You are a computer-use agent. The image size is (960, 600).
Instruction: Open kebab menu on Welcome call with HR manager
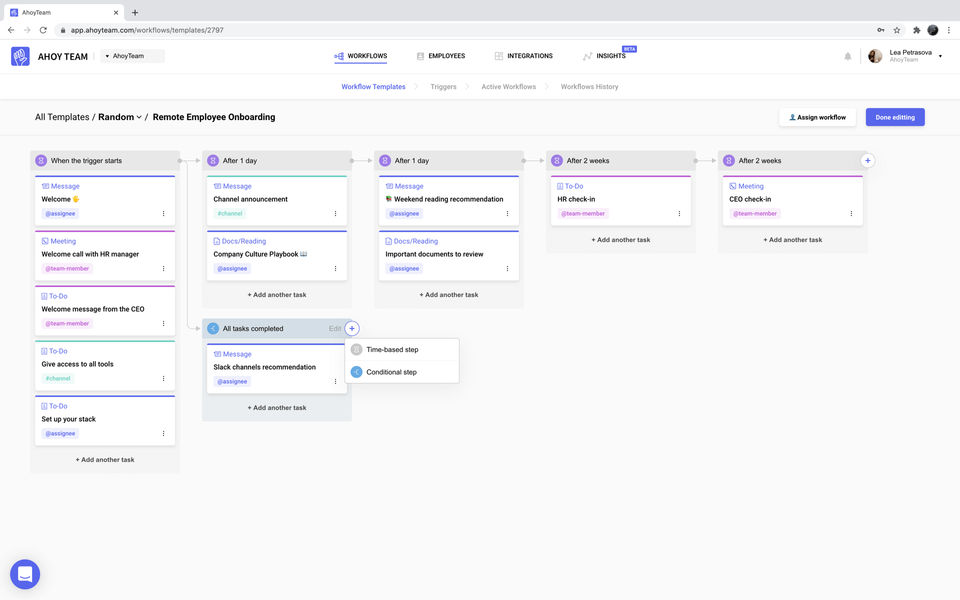[163, 269]
